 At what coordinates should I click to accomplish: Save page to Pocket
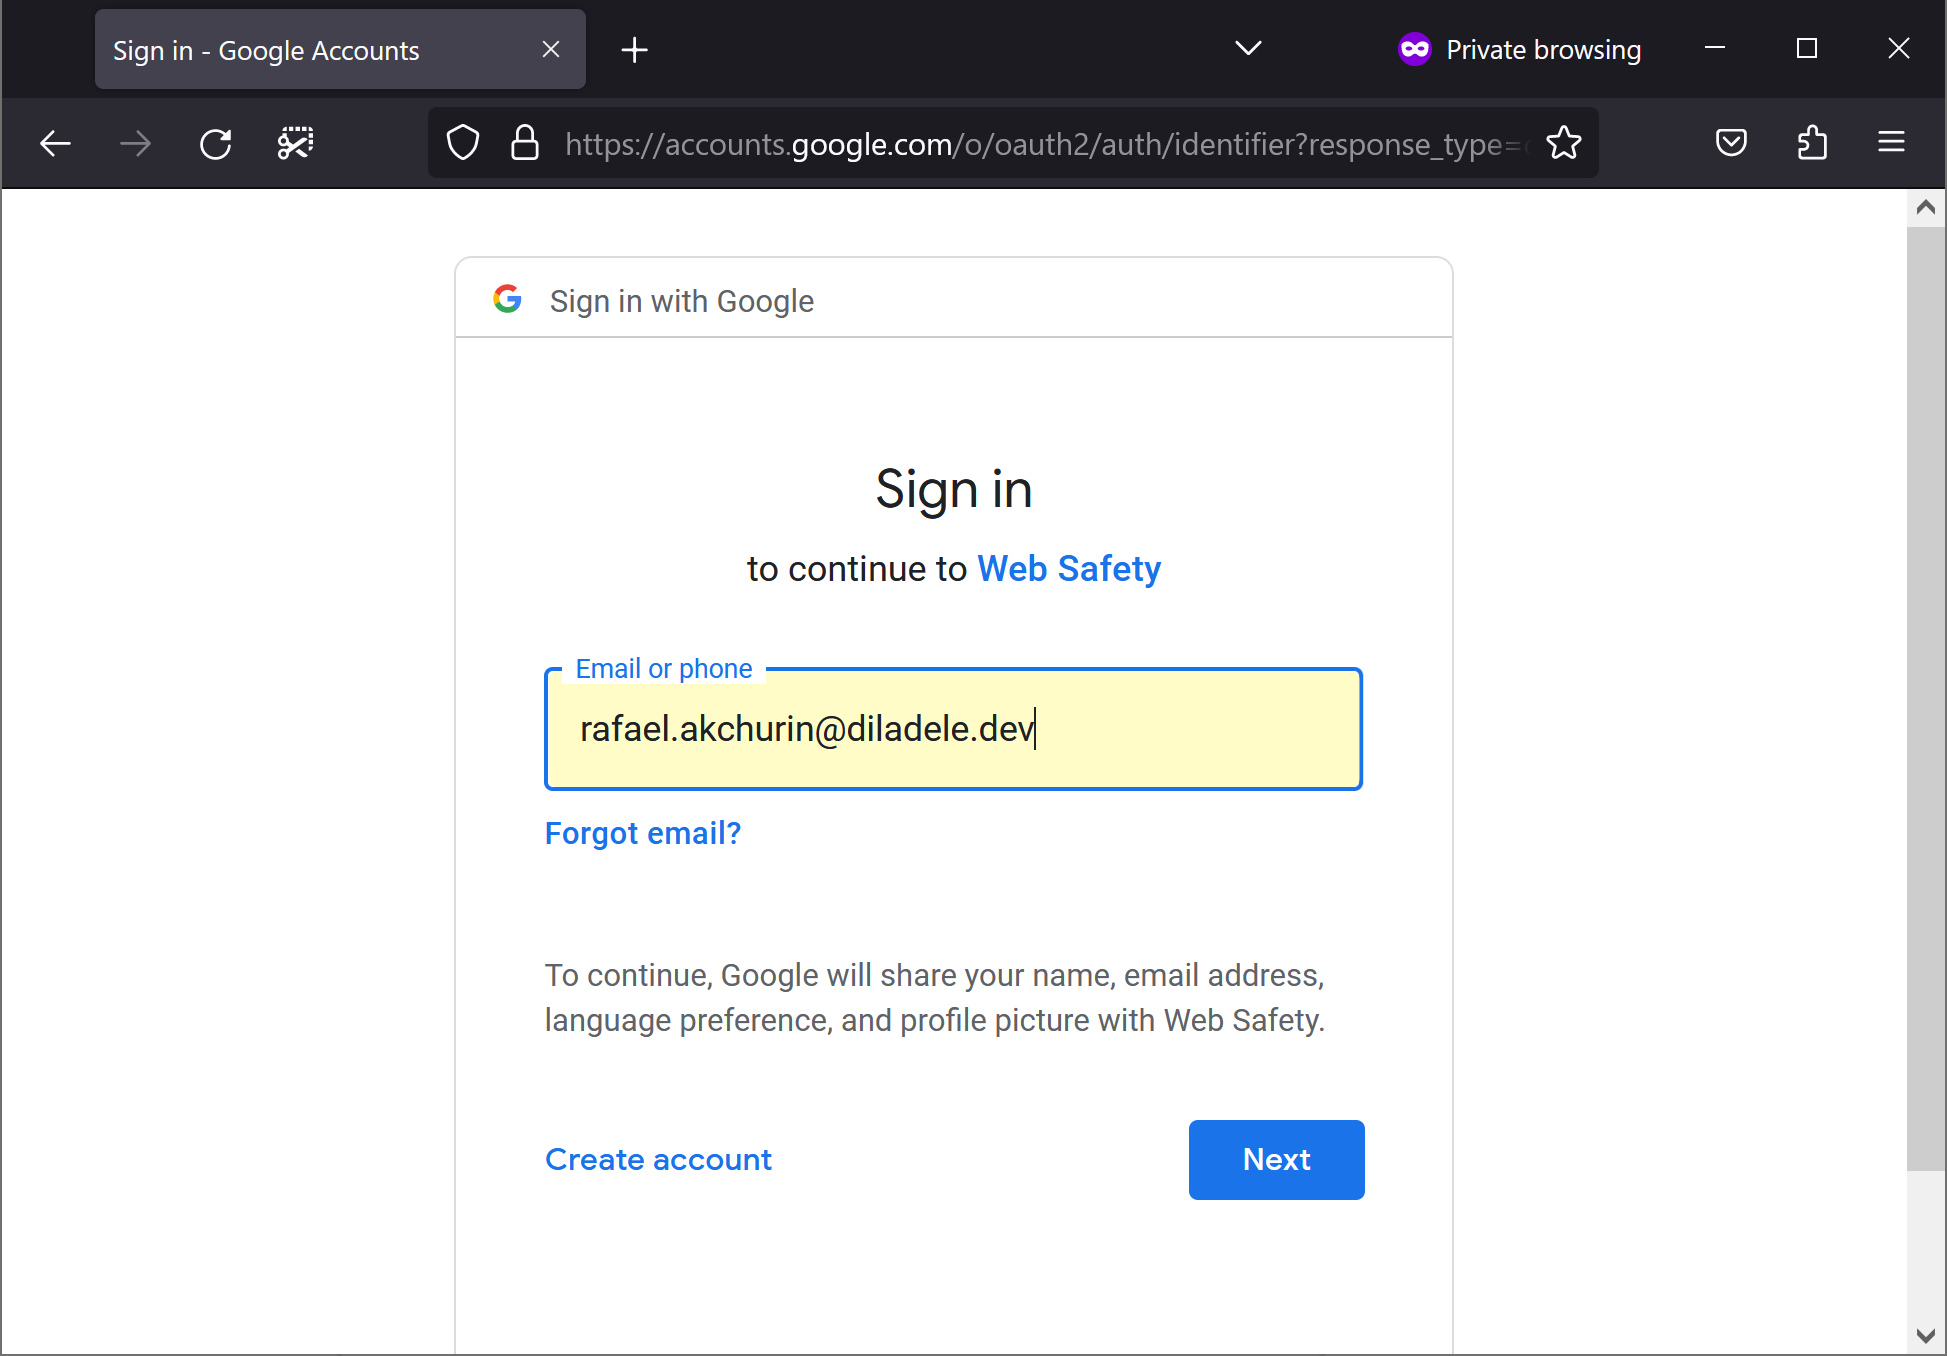[x=1731, y=143]
